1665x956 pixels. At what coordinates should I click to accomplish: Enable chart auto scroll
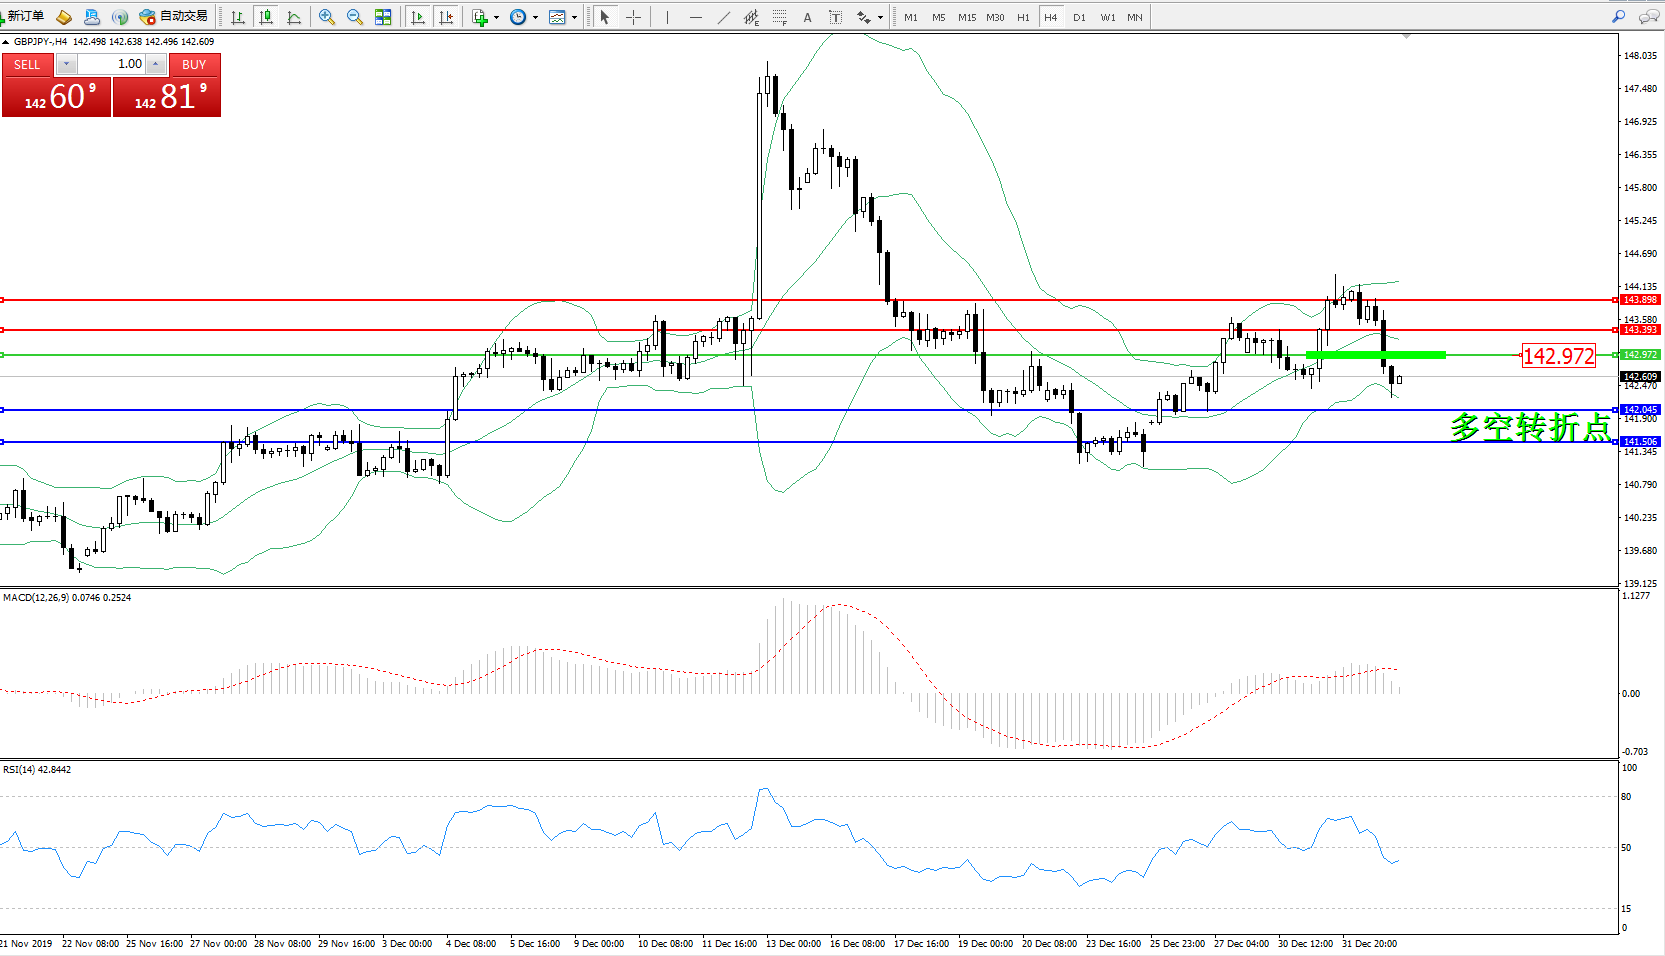(418, 17)
